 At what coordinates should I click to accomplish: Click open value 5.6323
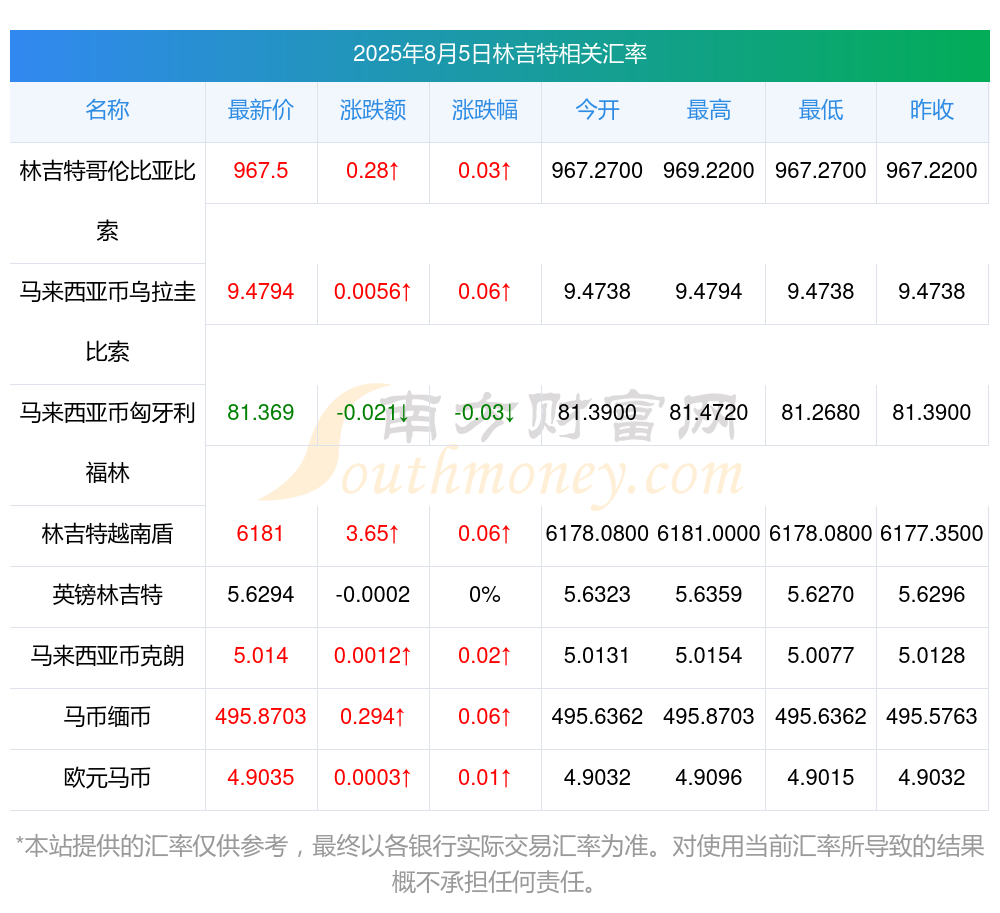tap(597, 595)
